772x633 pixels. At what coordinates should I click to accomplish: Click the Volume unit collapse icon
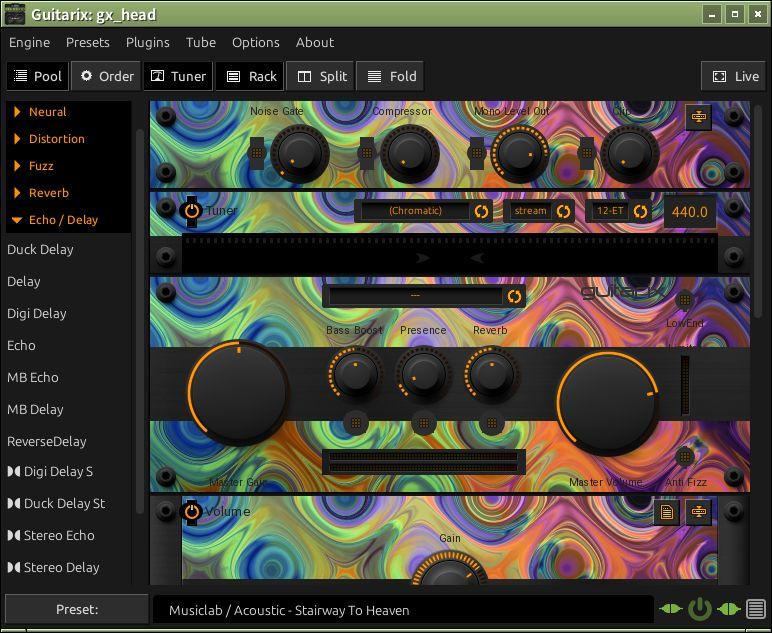698,513
